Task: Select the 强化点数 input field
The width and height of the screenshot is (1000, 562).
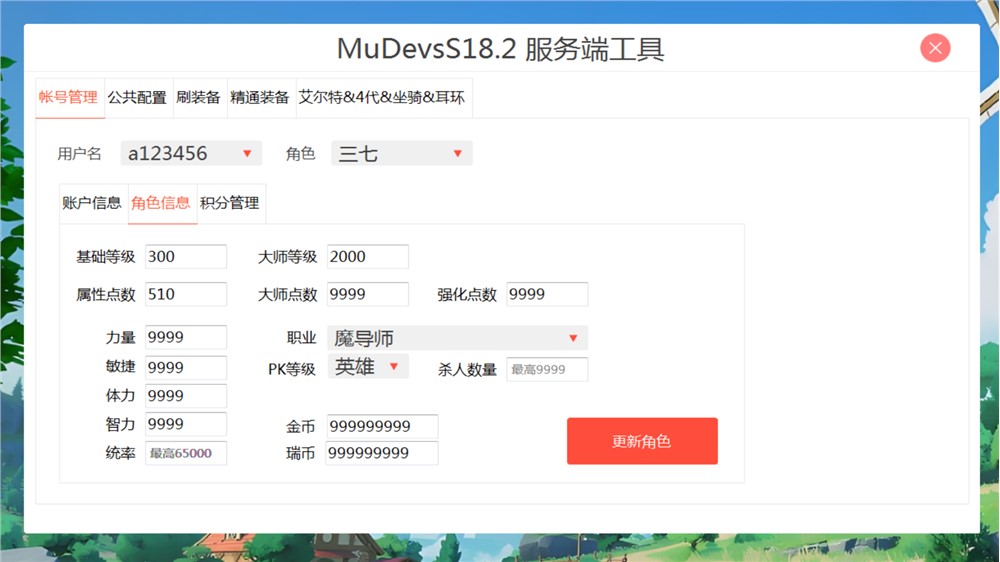Action: point(547,294)
